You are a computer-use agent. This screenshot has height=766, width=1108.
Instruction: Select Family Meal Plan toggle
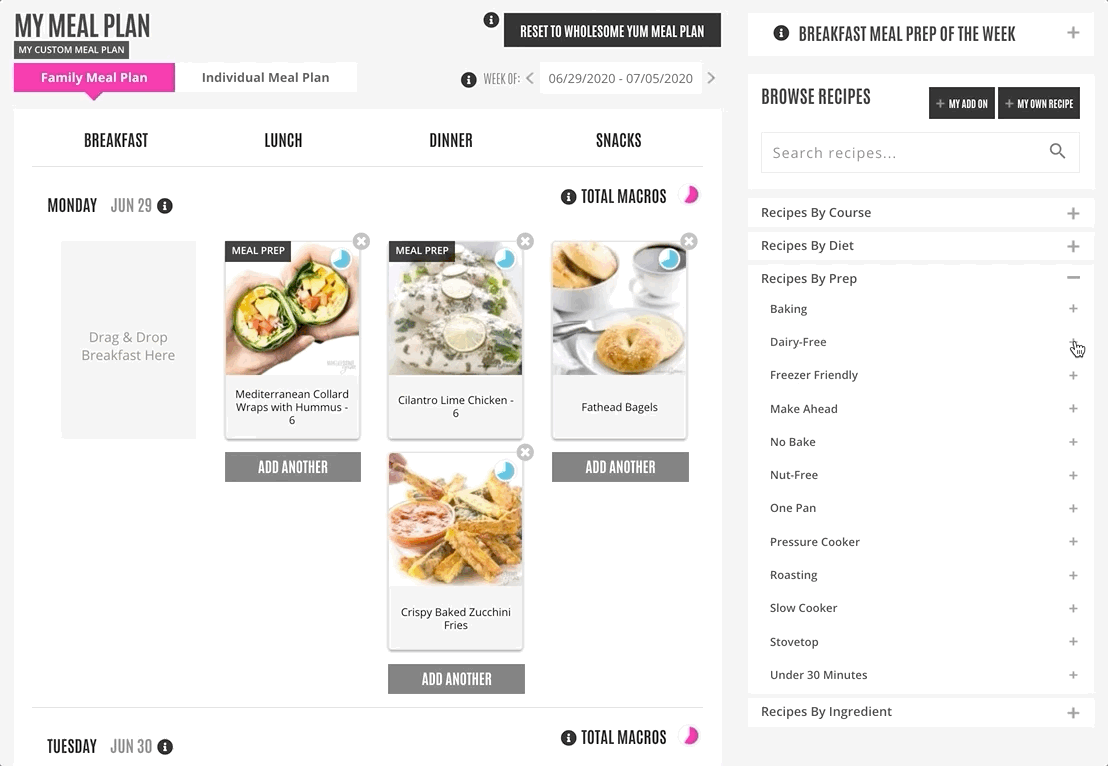point(94,78)
